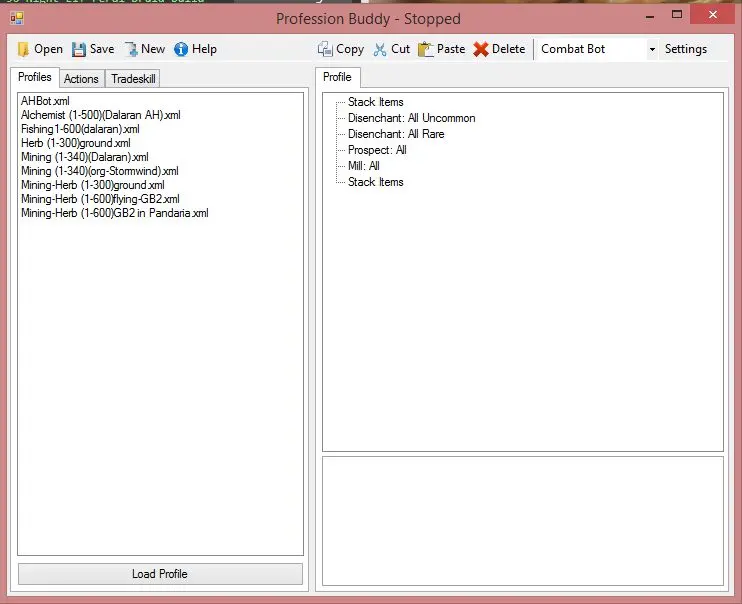
Task: Click the New profile icon
Action: pyautogui.click(x=131, y=49)
